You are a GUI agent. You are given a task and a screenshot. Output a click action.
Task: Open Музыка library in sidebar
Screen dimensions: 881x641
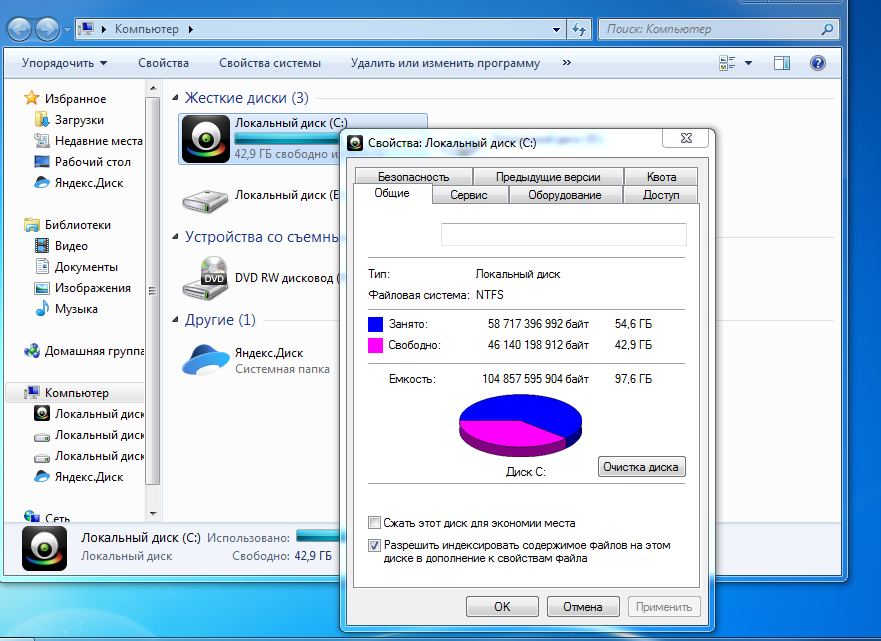(76, 309)
